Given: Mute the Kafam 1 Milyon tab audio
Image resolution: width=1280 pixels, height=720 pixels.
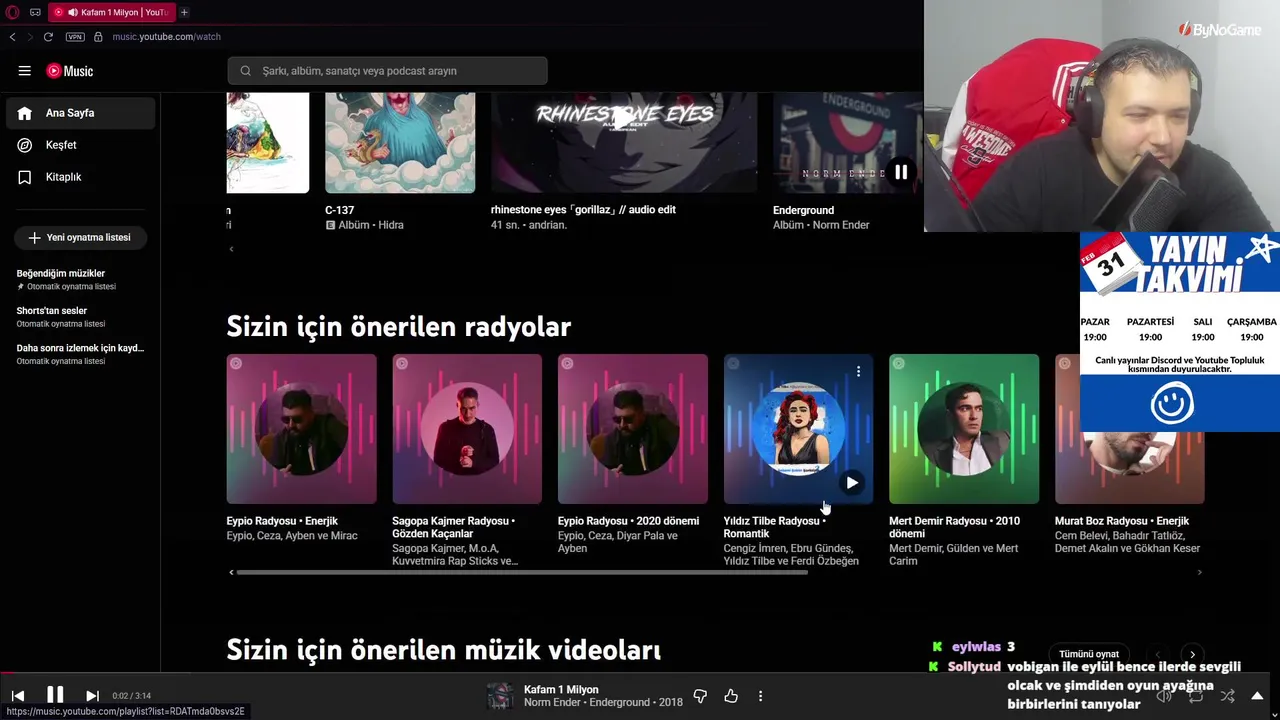Looking at the screenshot, I should point(73,12).
